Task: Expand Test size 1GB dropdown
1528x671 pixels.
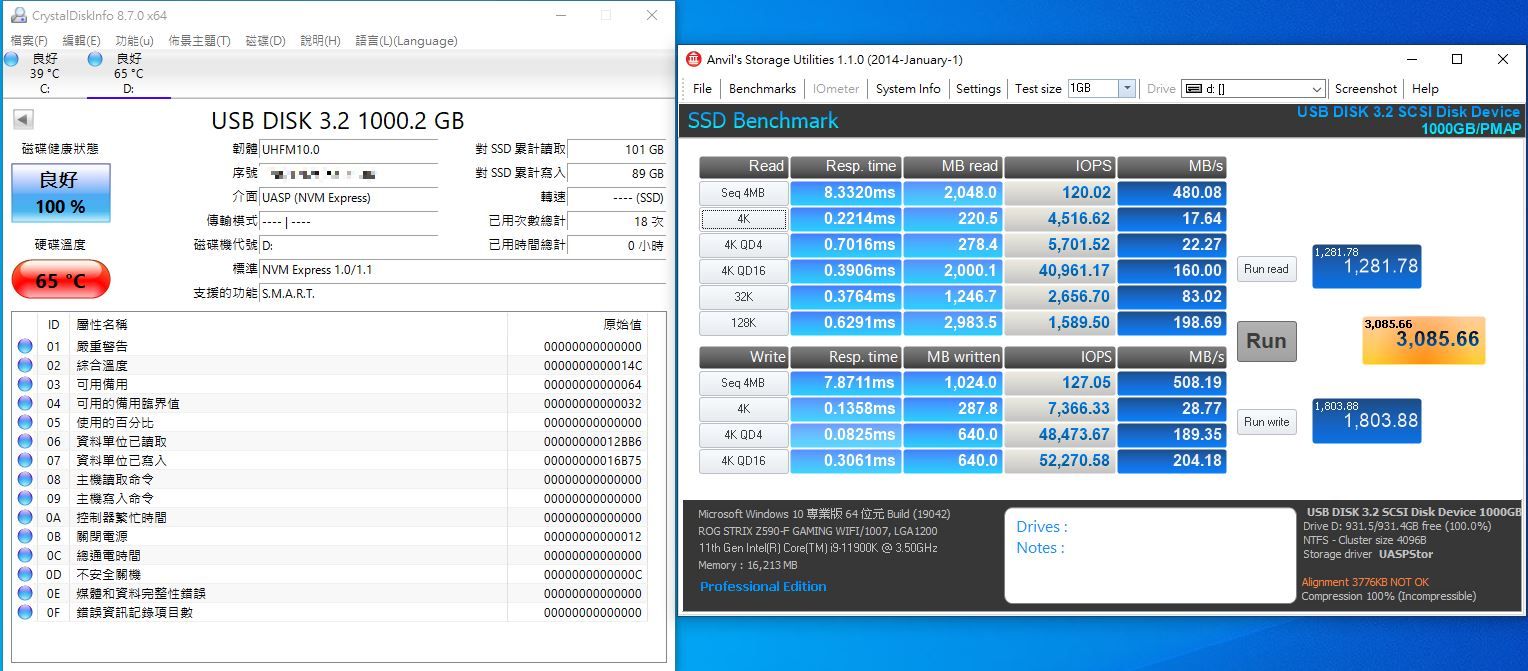Action: pyautogui.click(x=1127, y=88)
